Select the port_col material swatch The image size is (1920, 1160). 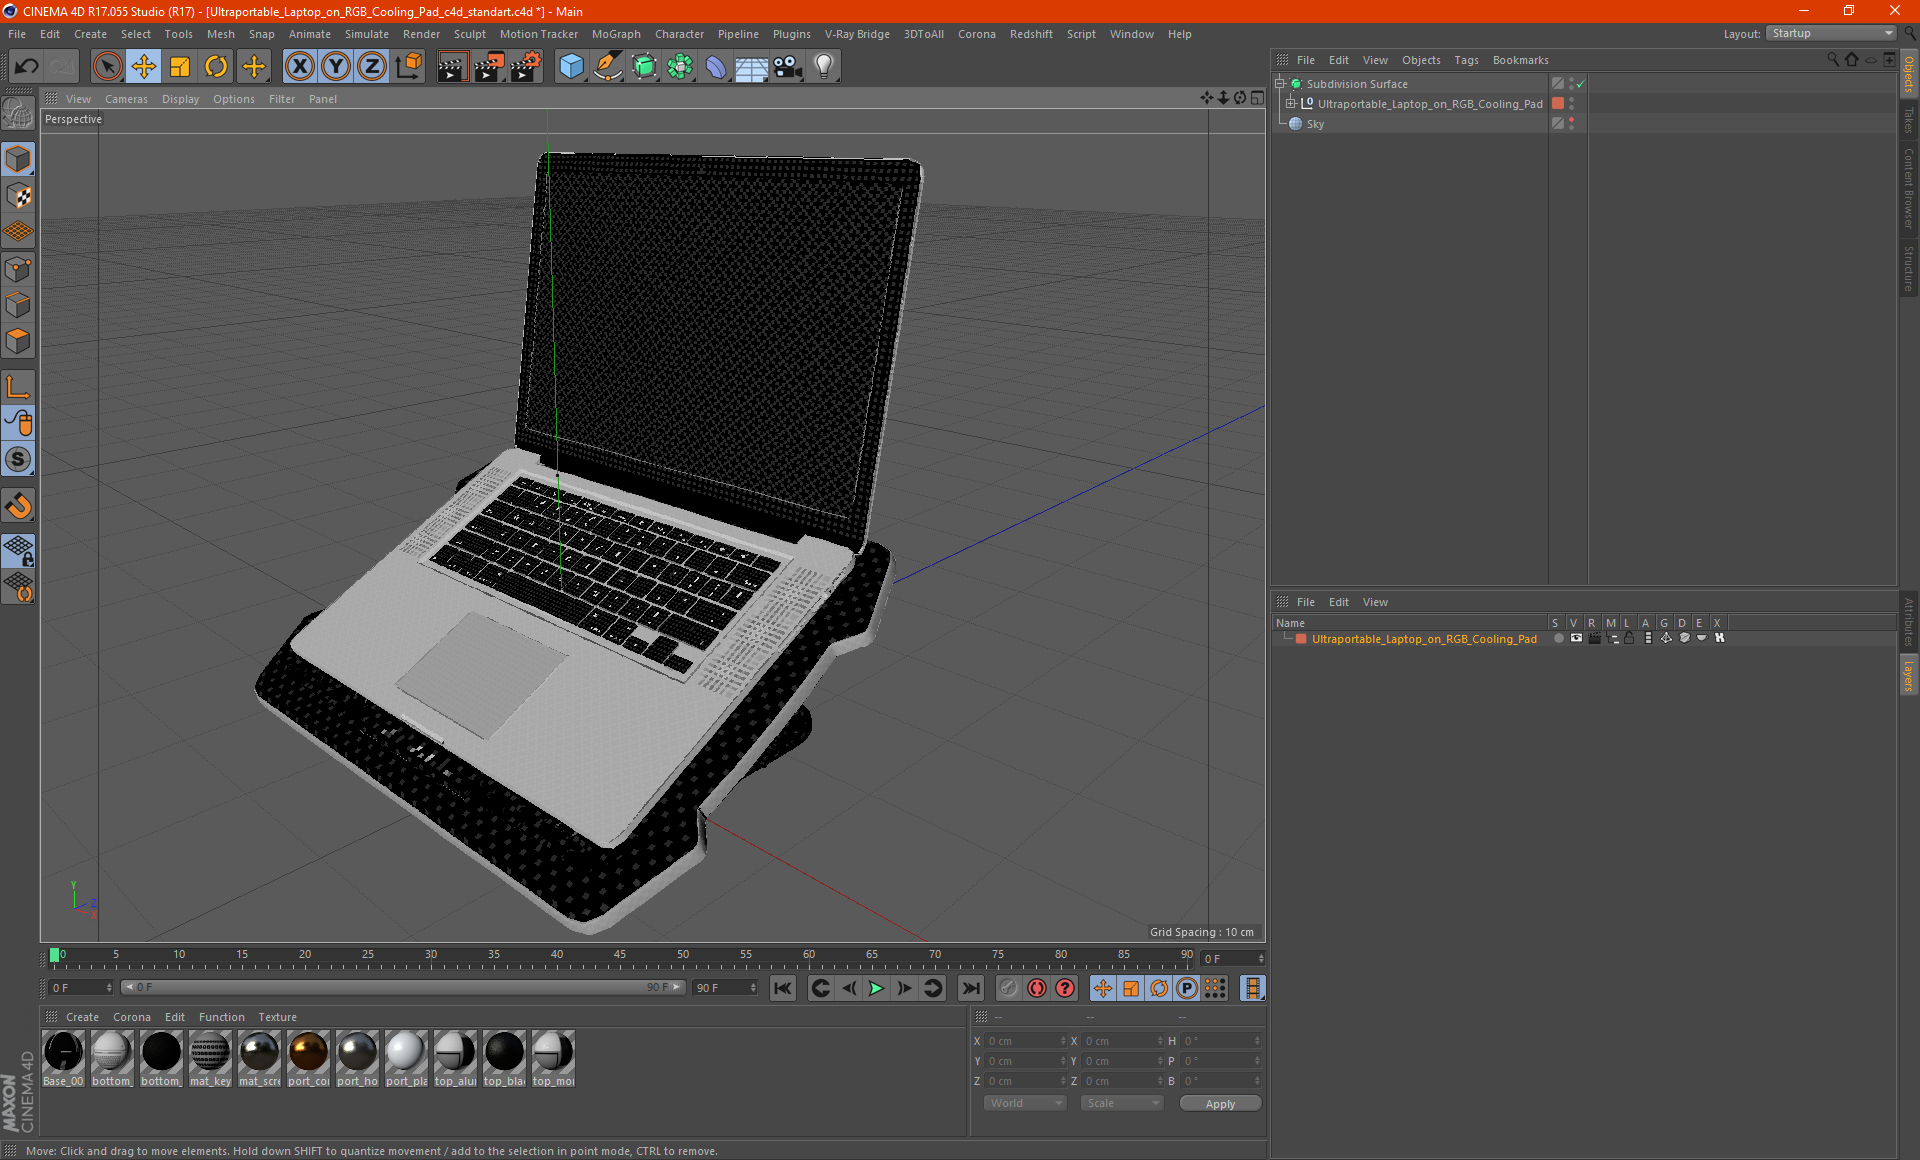308,1053
